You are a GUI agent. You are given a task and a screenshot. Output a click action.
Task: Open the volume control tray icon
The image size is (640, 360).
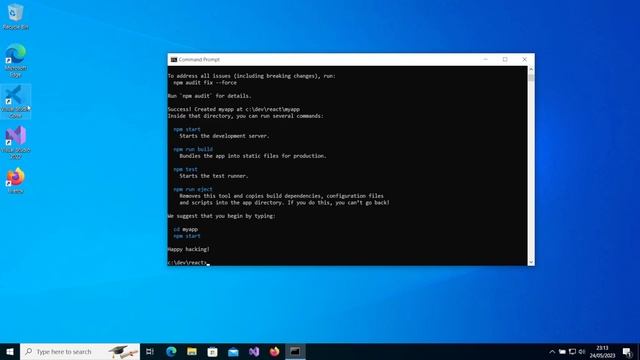pyautogui.click(x=582, y=351)
